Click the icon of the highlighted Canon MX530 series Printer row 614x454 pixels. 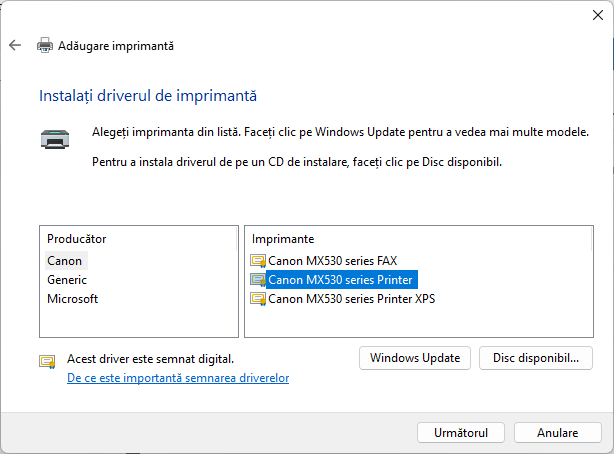point(258,280)
